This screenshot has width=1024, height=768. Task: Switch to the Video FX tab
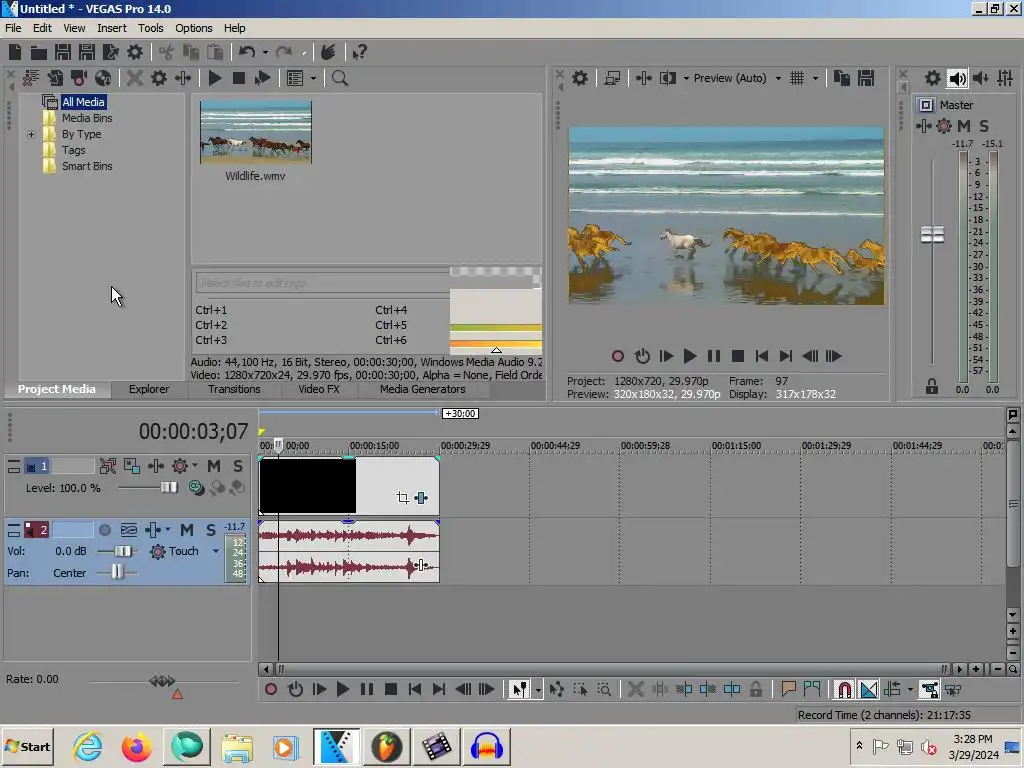[319, 389]
